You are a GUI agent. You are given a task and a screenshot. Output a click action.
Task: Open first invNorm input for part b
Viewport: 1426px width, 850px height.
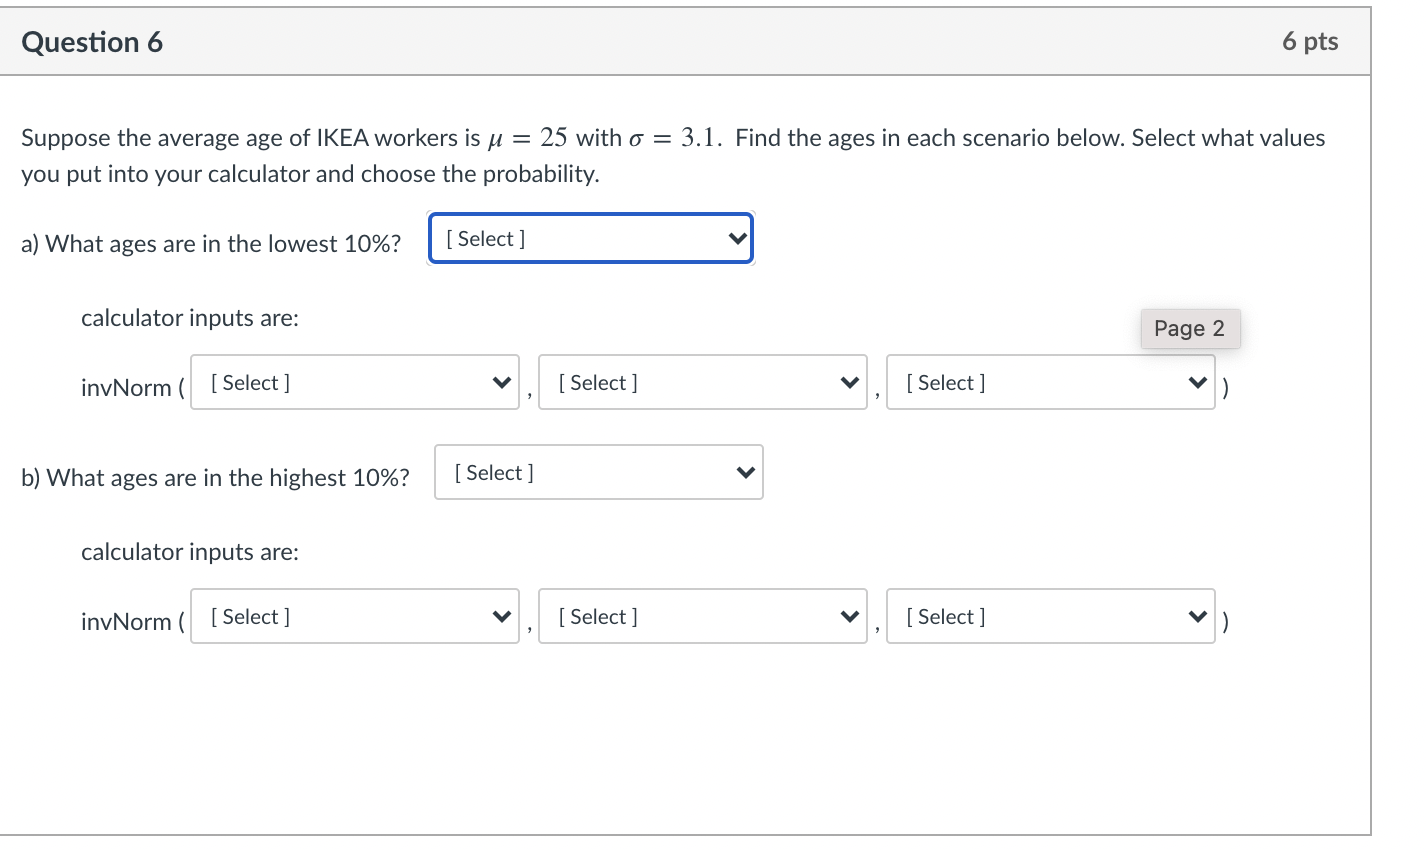(355, 617)
